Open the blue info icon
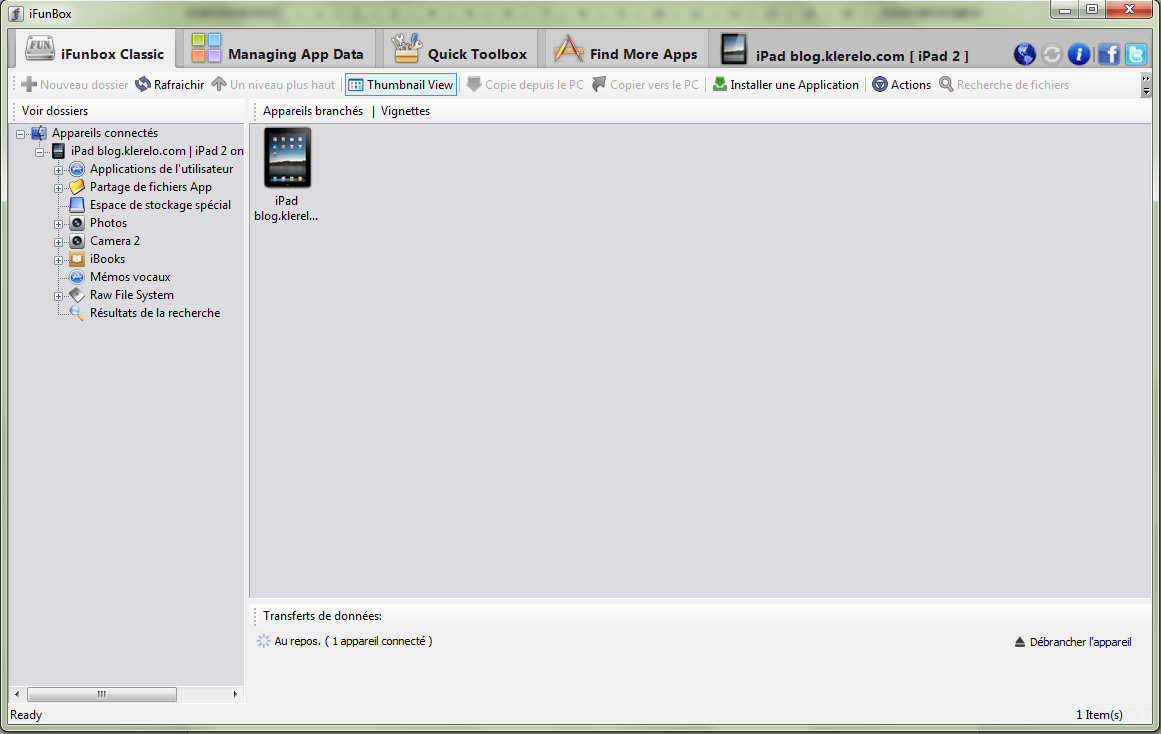1161x734 pixels. [1079, 54]
